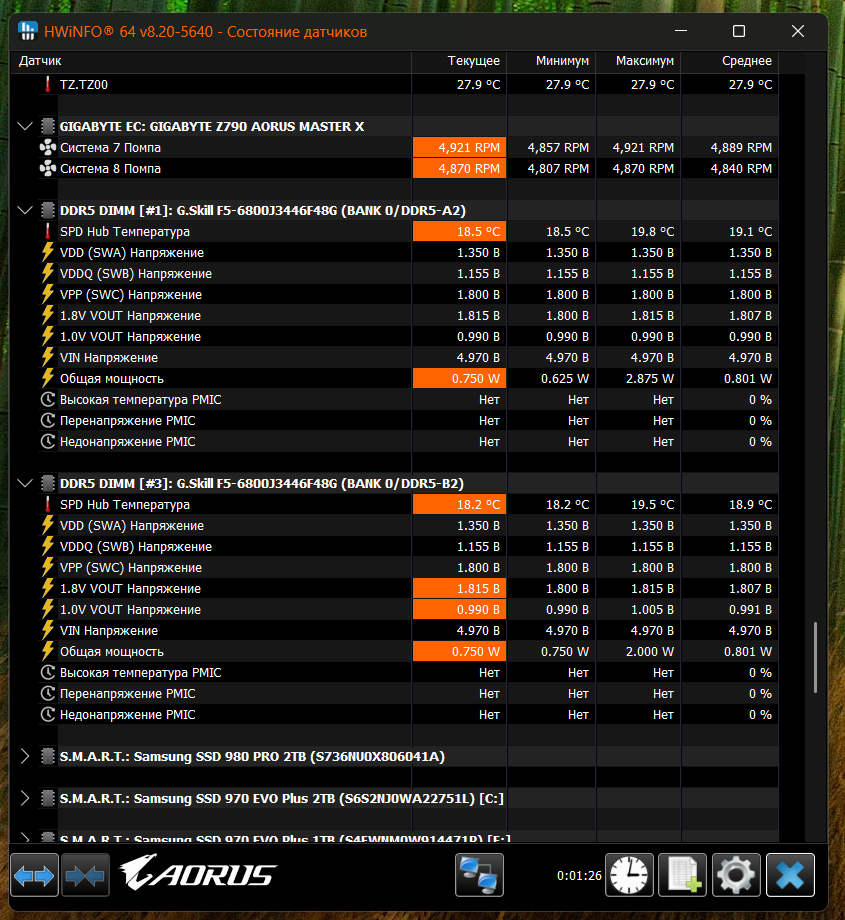Click the Датчик column header

click(x=211, y=61)
